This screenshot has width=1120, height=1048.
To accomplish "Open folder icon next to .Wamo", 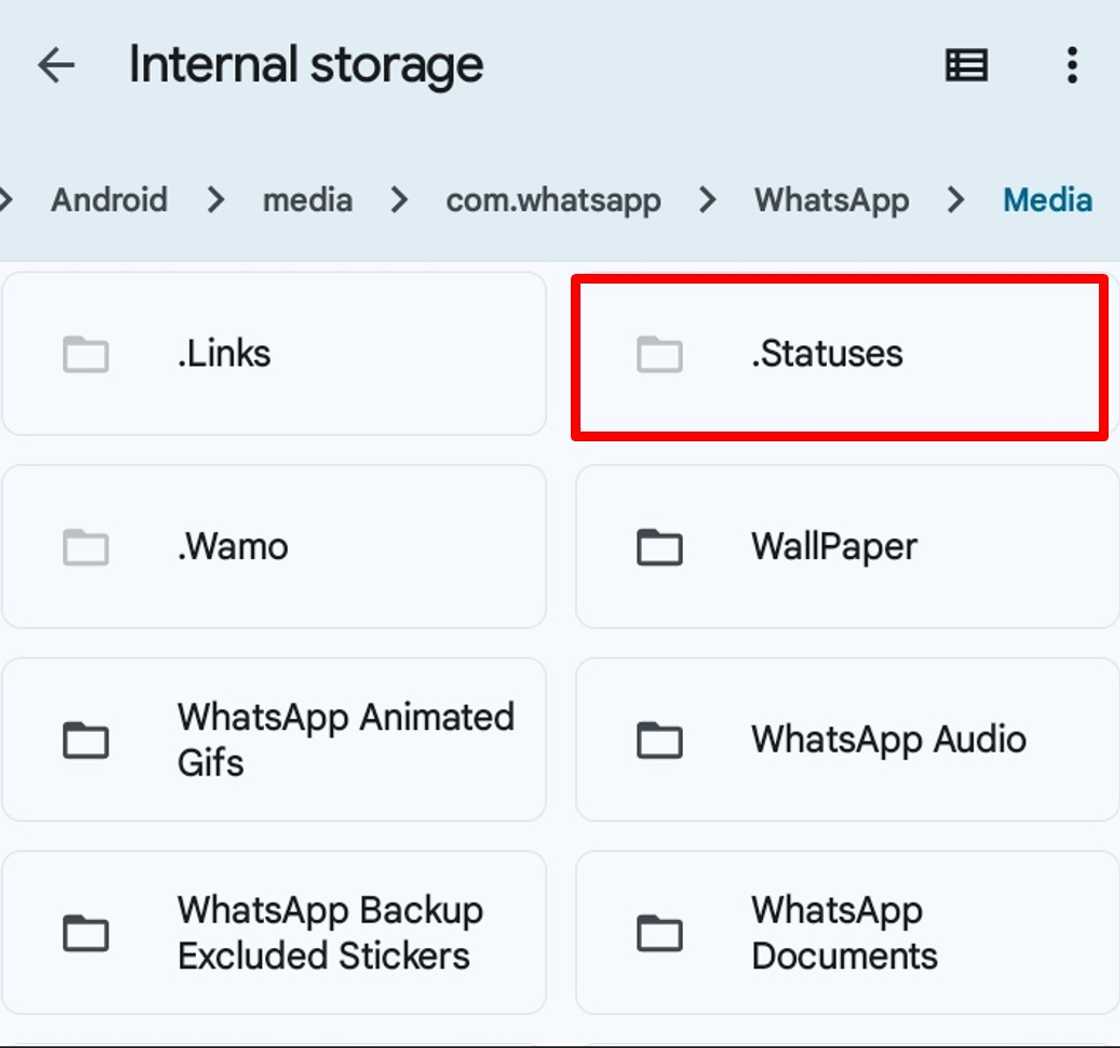I will (86, 547).
